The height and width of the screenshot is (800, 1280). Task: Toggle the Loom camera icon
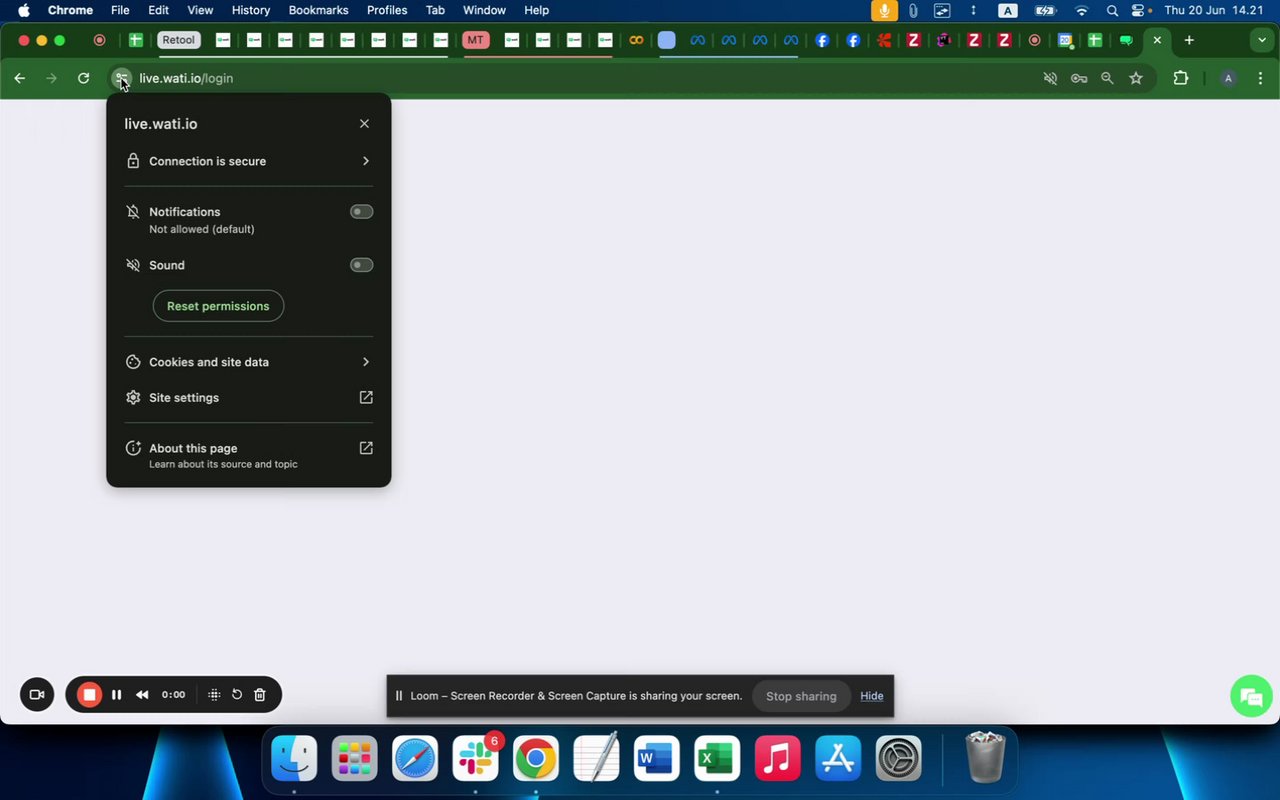click(x=37, y=695)
